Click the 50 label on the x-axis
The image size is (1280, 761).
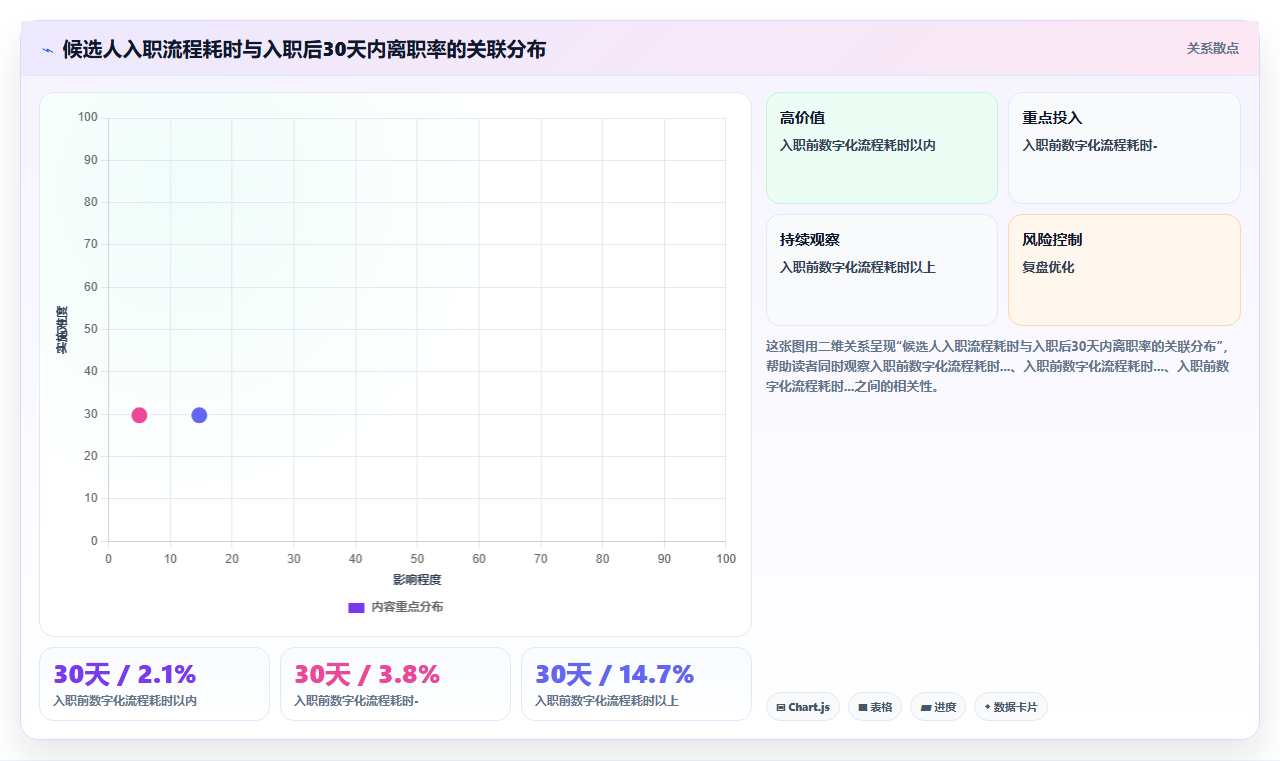[417, 558]
